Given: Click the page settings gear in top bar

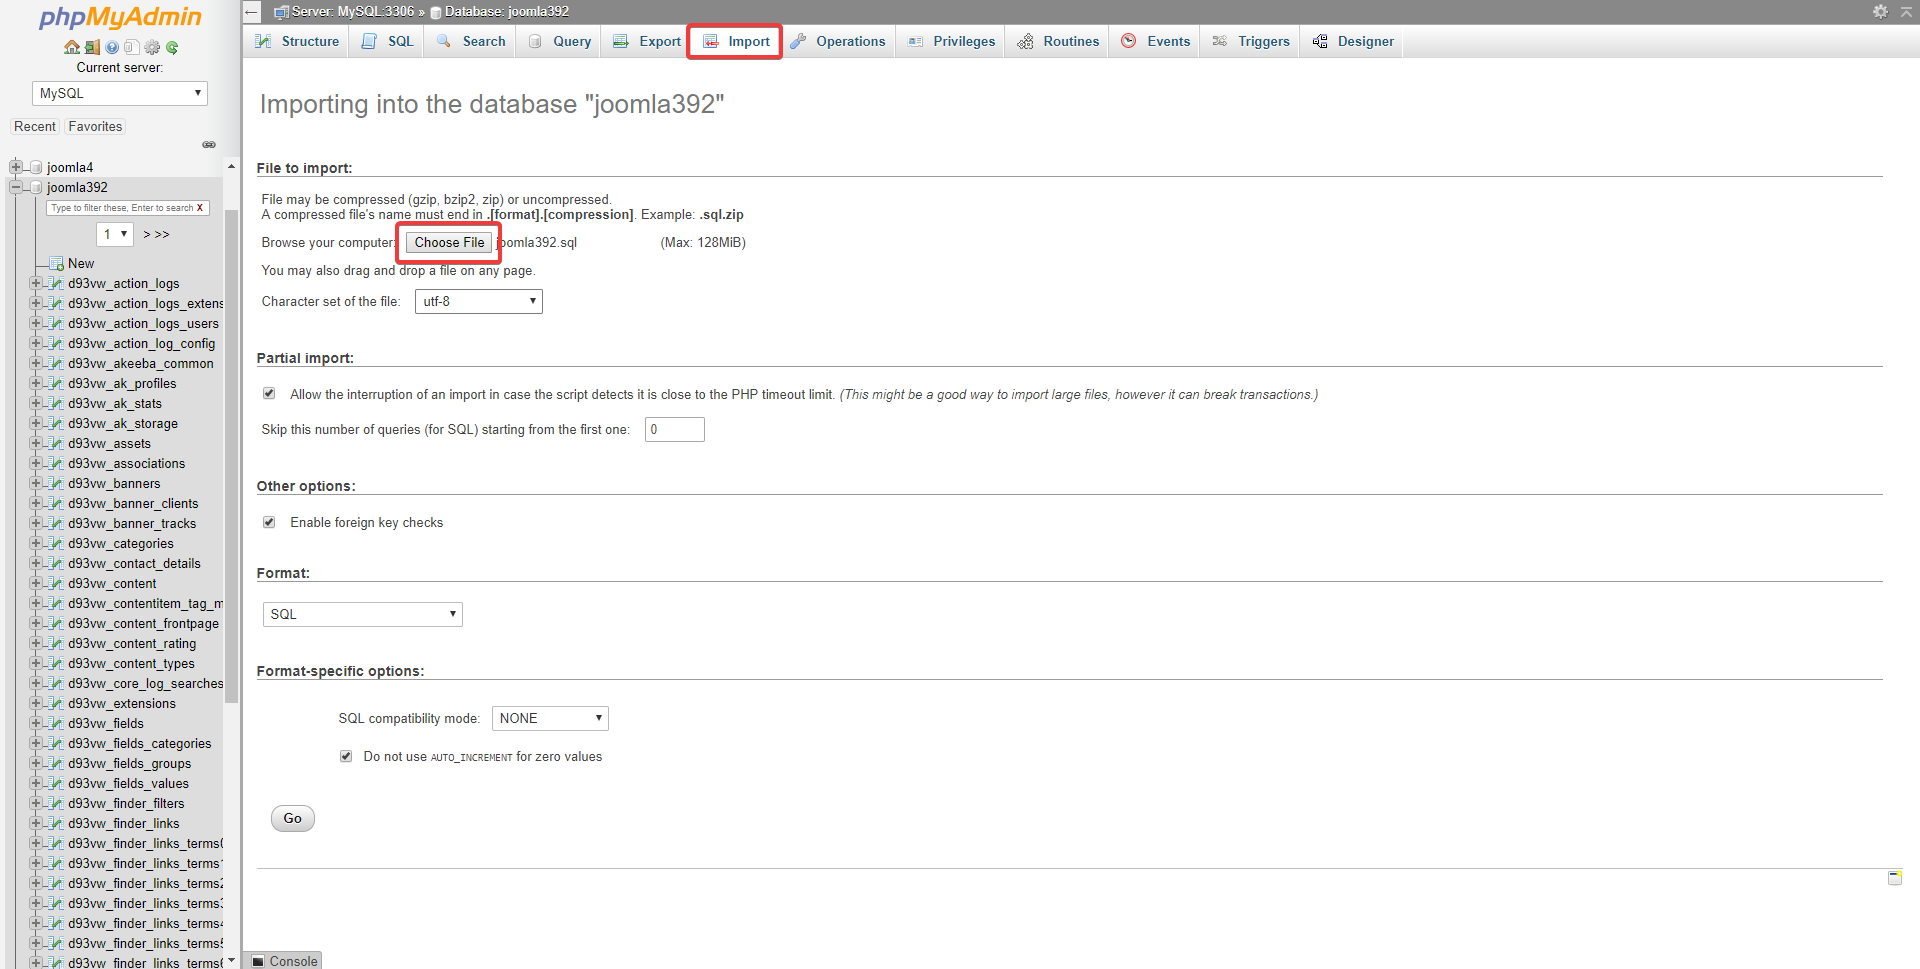Looking at the screenshot, I should click(1880, 11).
